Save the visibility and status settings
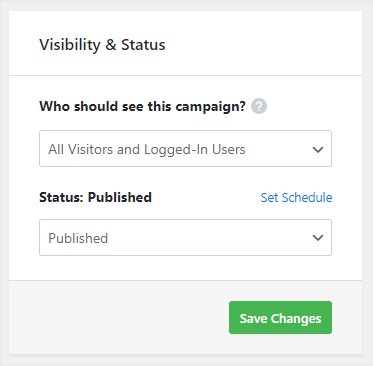 pyautogui.click(x=280, y=318)
